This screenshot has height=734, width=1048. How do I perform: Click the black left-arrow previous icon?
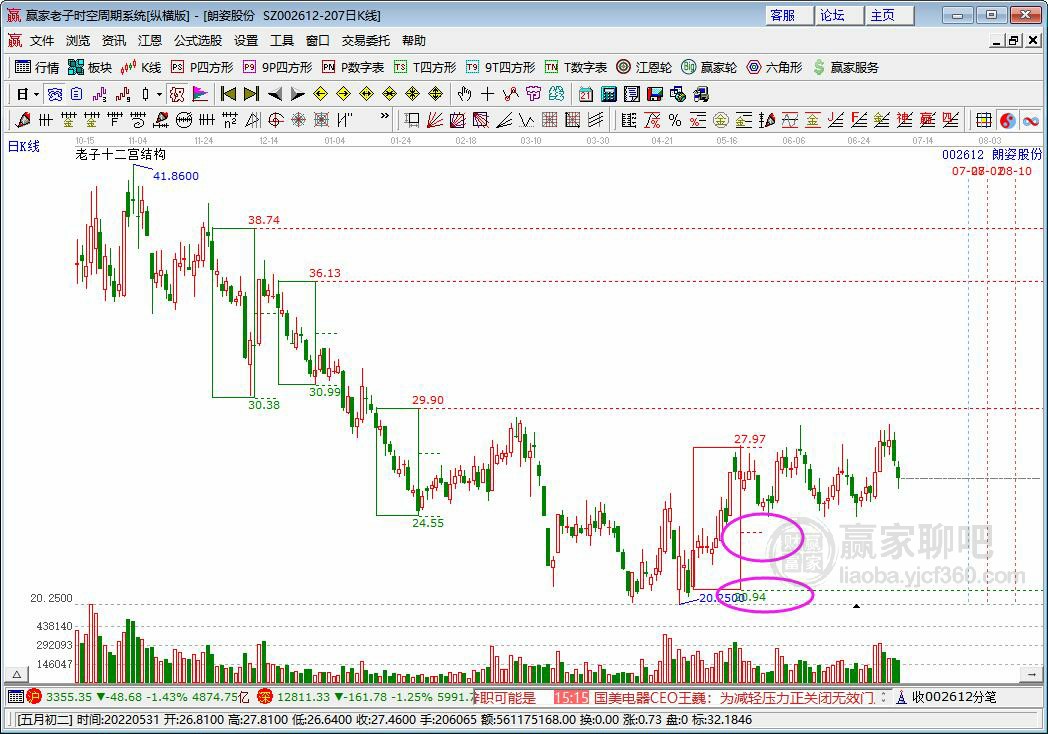click(x=275, y=94)
